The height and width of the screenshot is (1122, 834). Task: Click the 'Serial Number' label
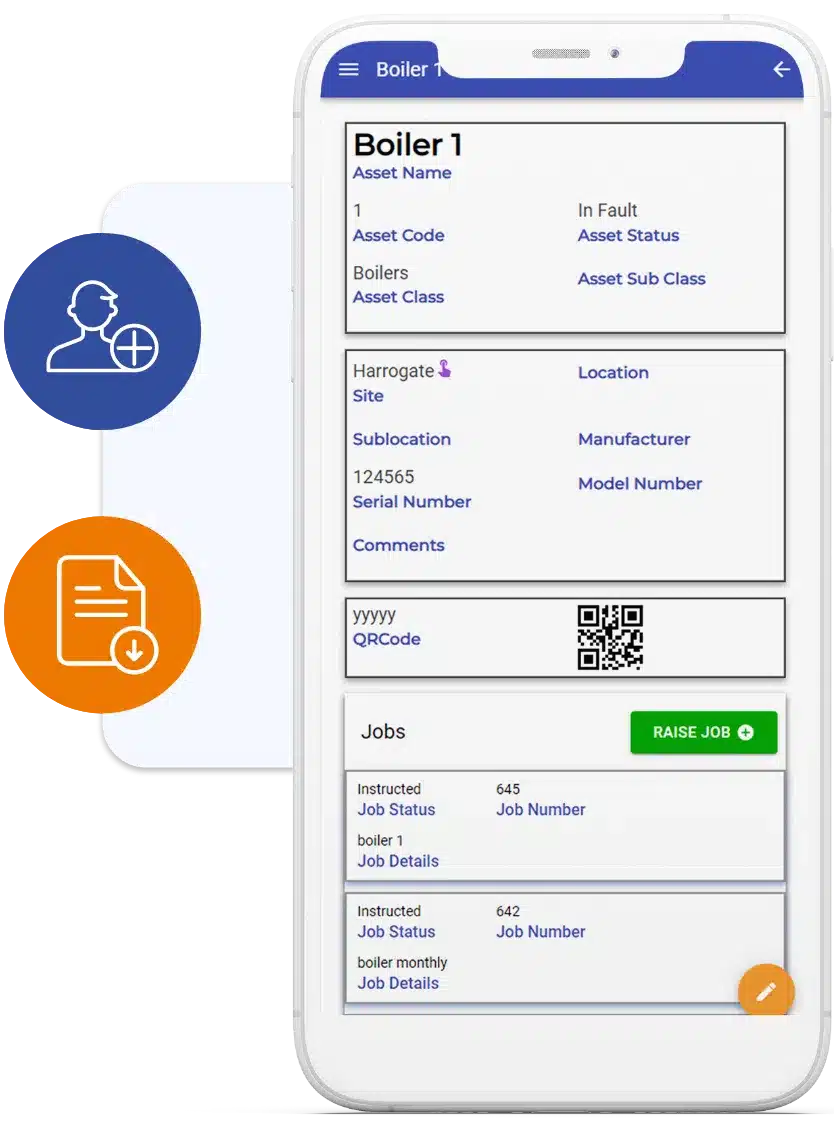(412, 502)
